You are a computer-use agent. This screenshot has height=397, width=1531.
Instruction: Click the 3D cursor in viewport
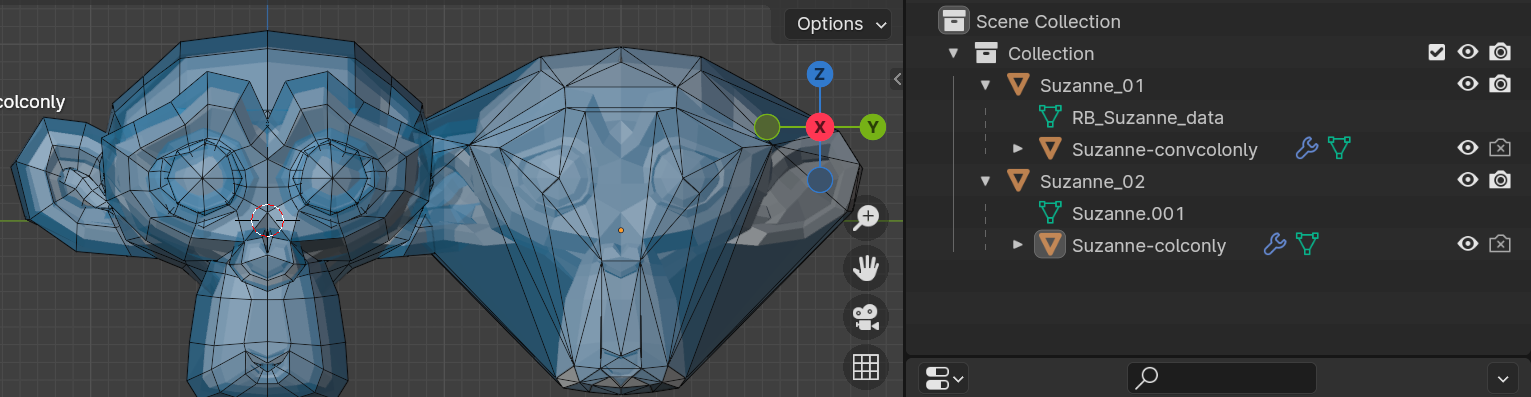pyautogui.click(x=267, y=220)
